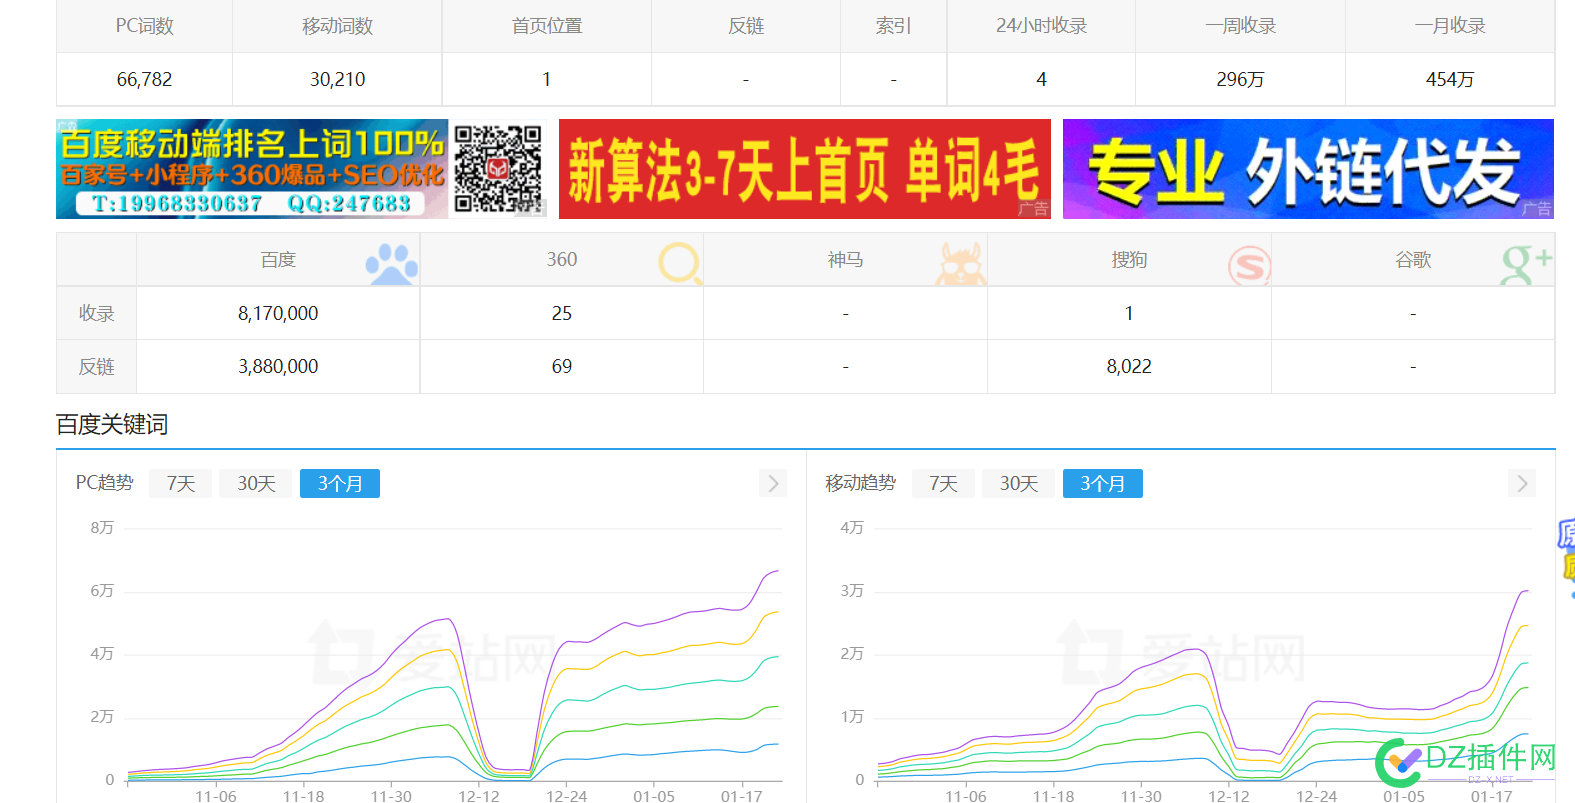This screenshot has height=803, width=1575.
Task: Click the 神马 column header text
Action: tap(845, 260)
